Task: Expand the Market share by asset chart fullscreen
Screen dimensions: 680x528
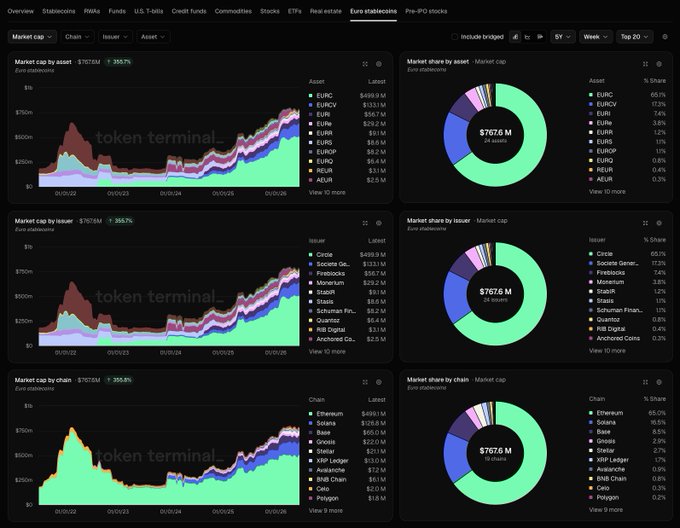Action: (645, 64)
